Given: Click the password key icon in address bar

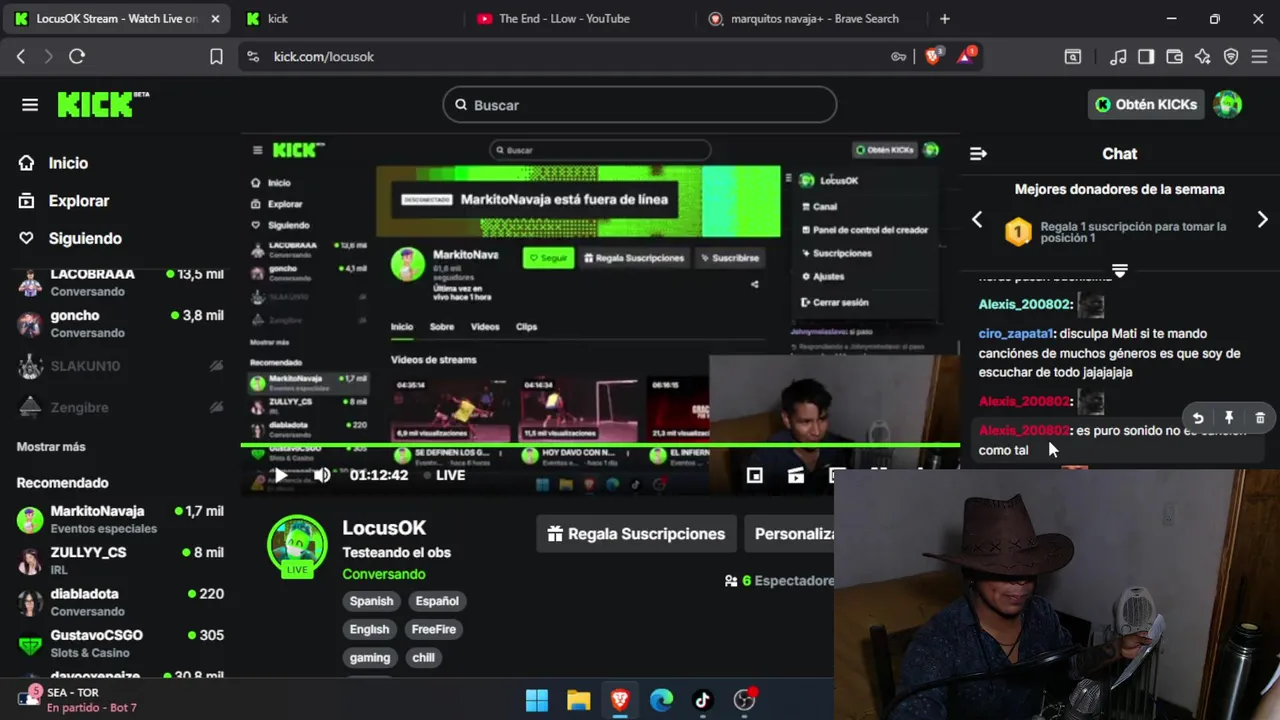Looking at the screenshot, I should 898,57.
